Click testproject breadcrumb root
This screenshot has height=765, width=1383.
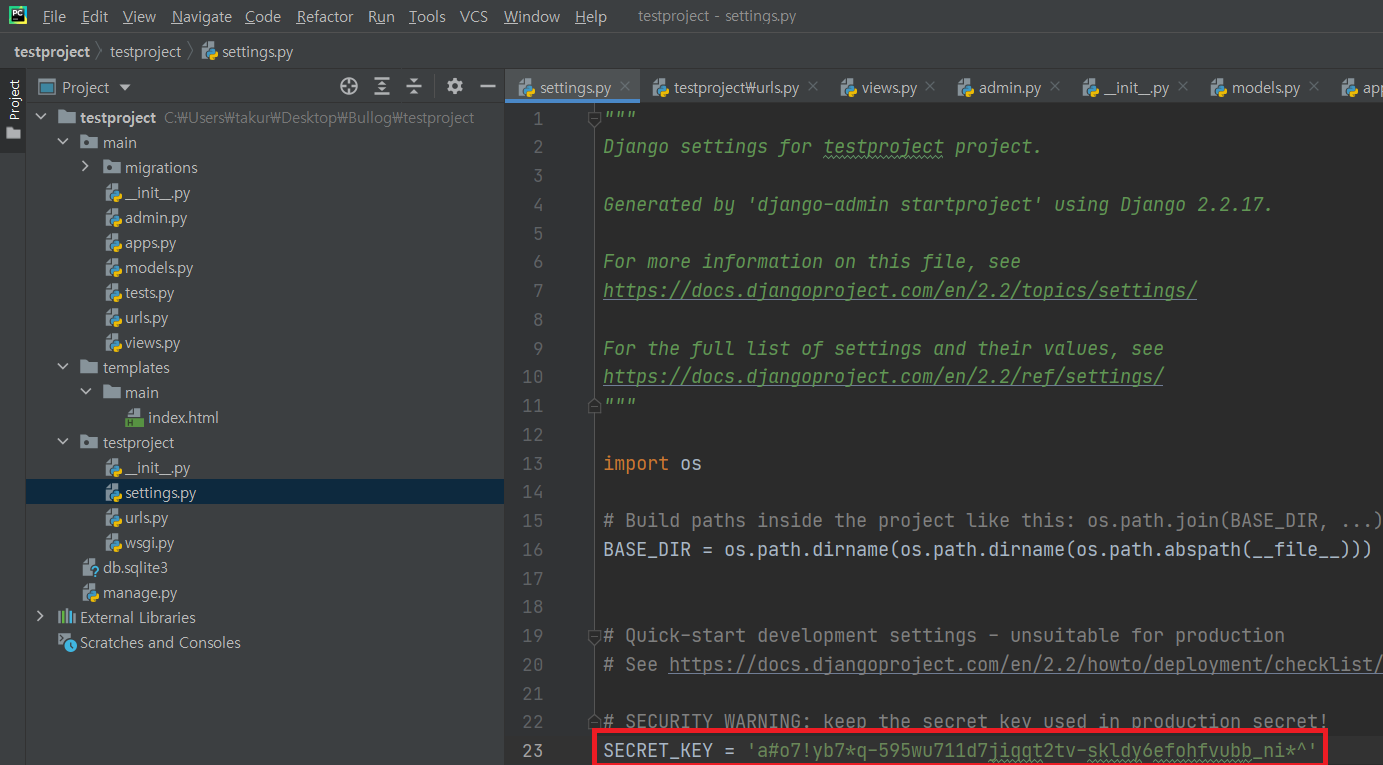pyautogui.click(x=52, y=51)
